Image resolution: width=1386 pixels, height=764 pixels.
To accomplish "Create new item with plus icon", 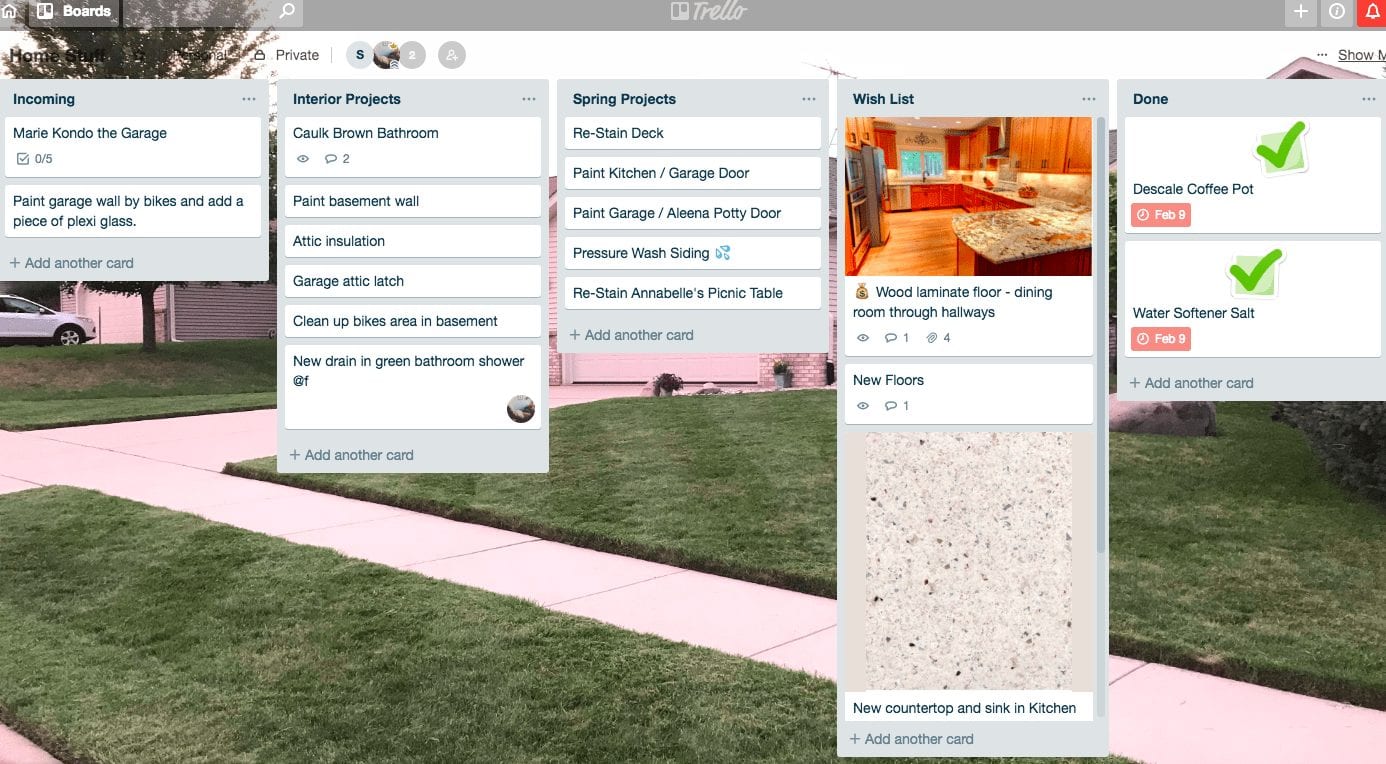I will 1300,11.
